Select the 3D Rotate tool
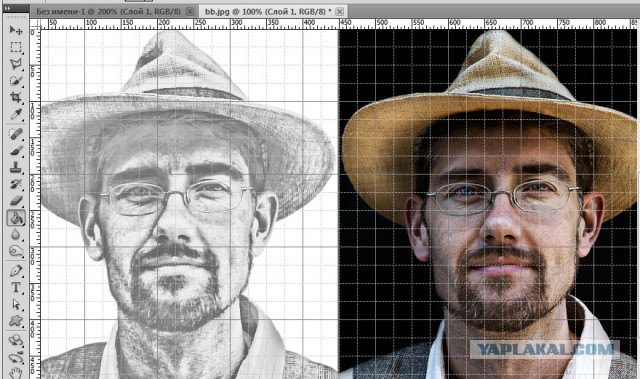 click(16, 340)
